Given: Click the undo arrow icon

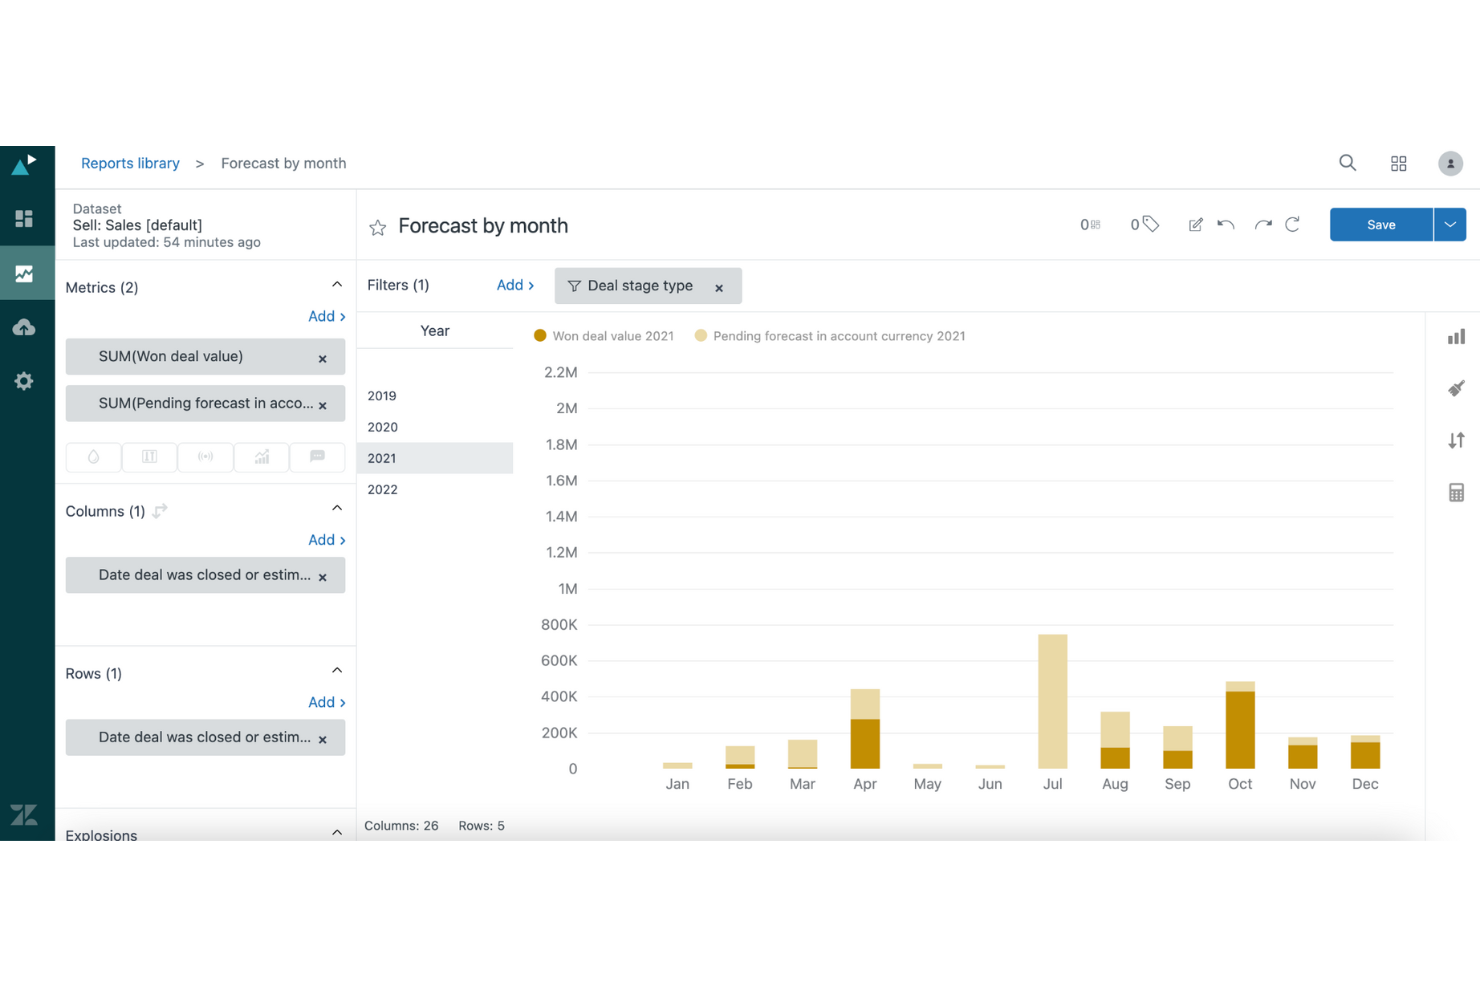Looking at the screenshot, I should [x=1226, y=224].
